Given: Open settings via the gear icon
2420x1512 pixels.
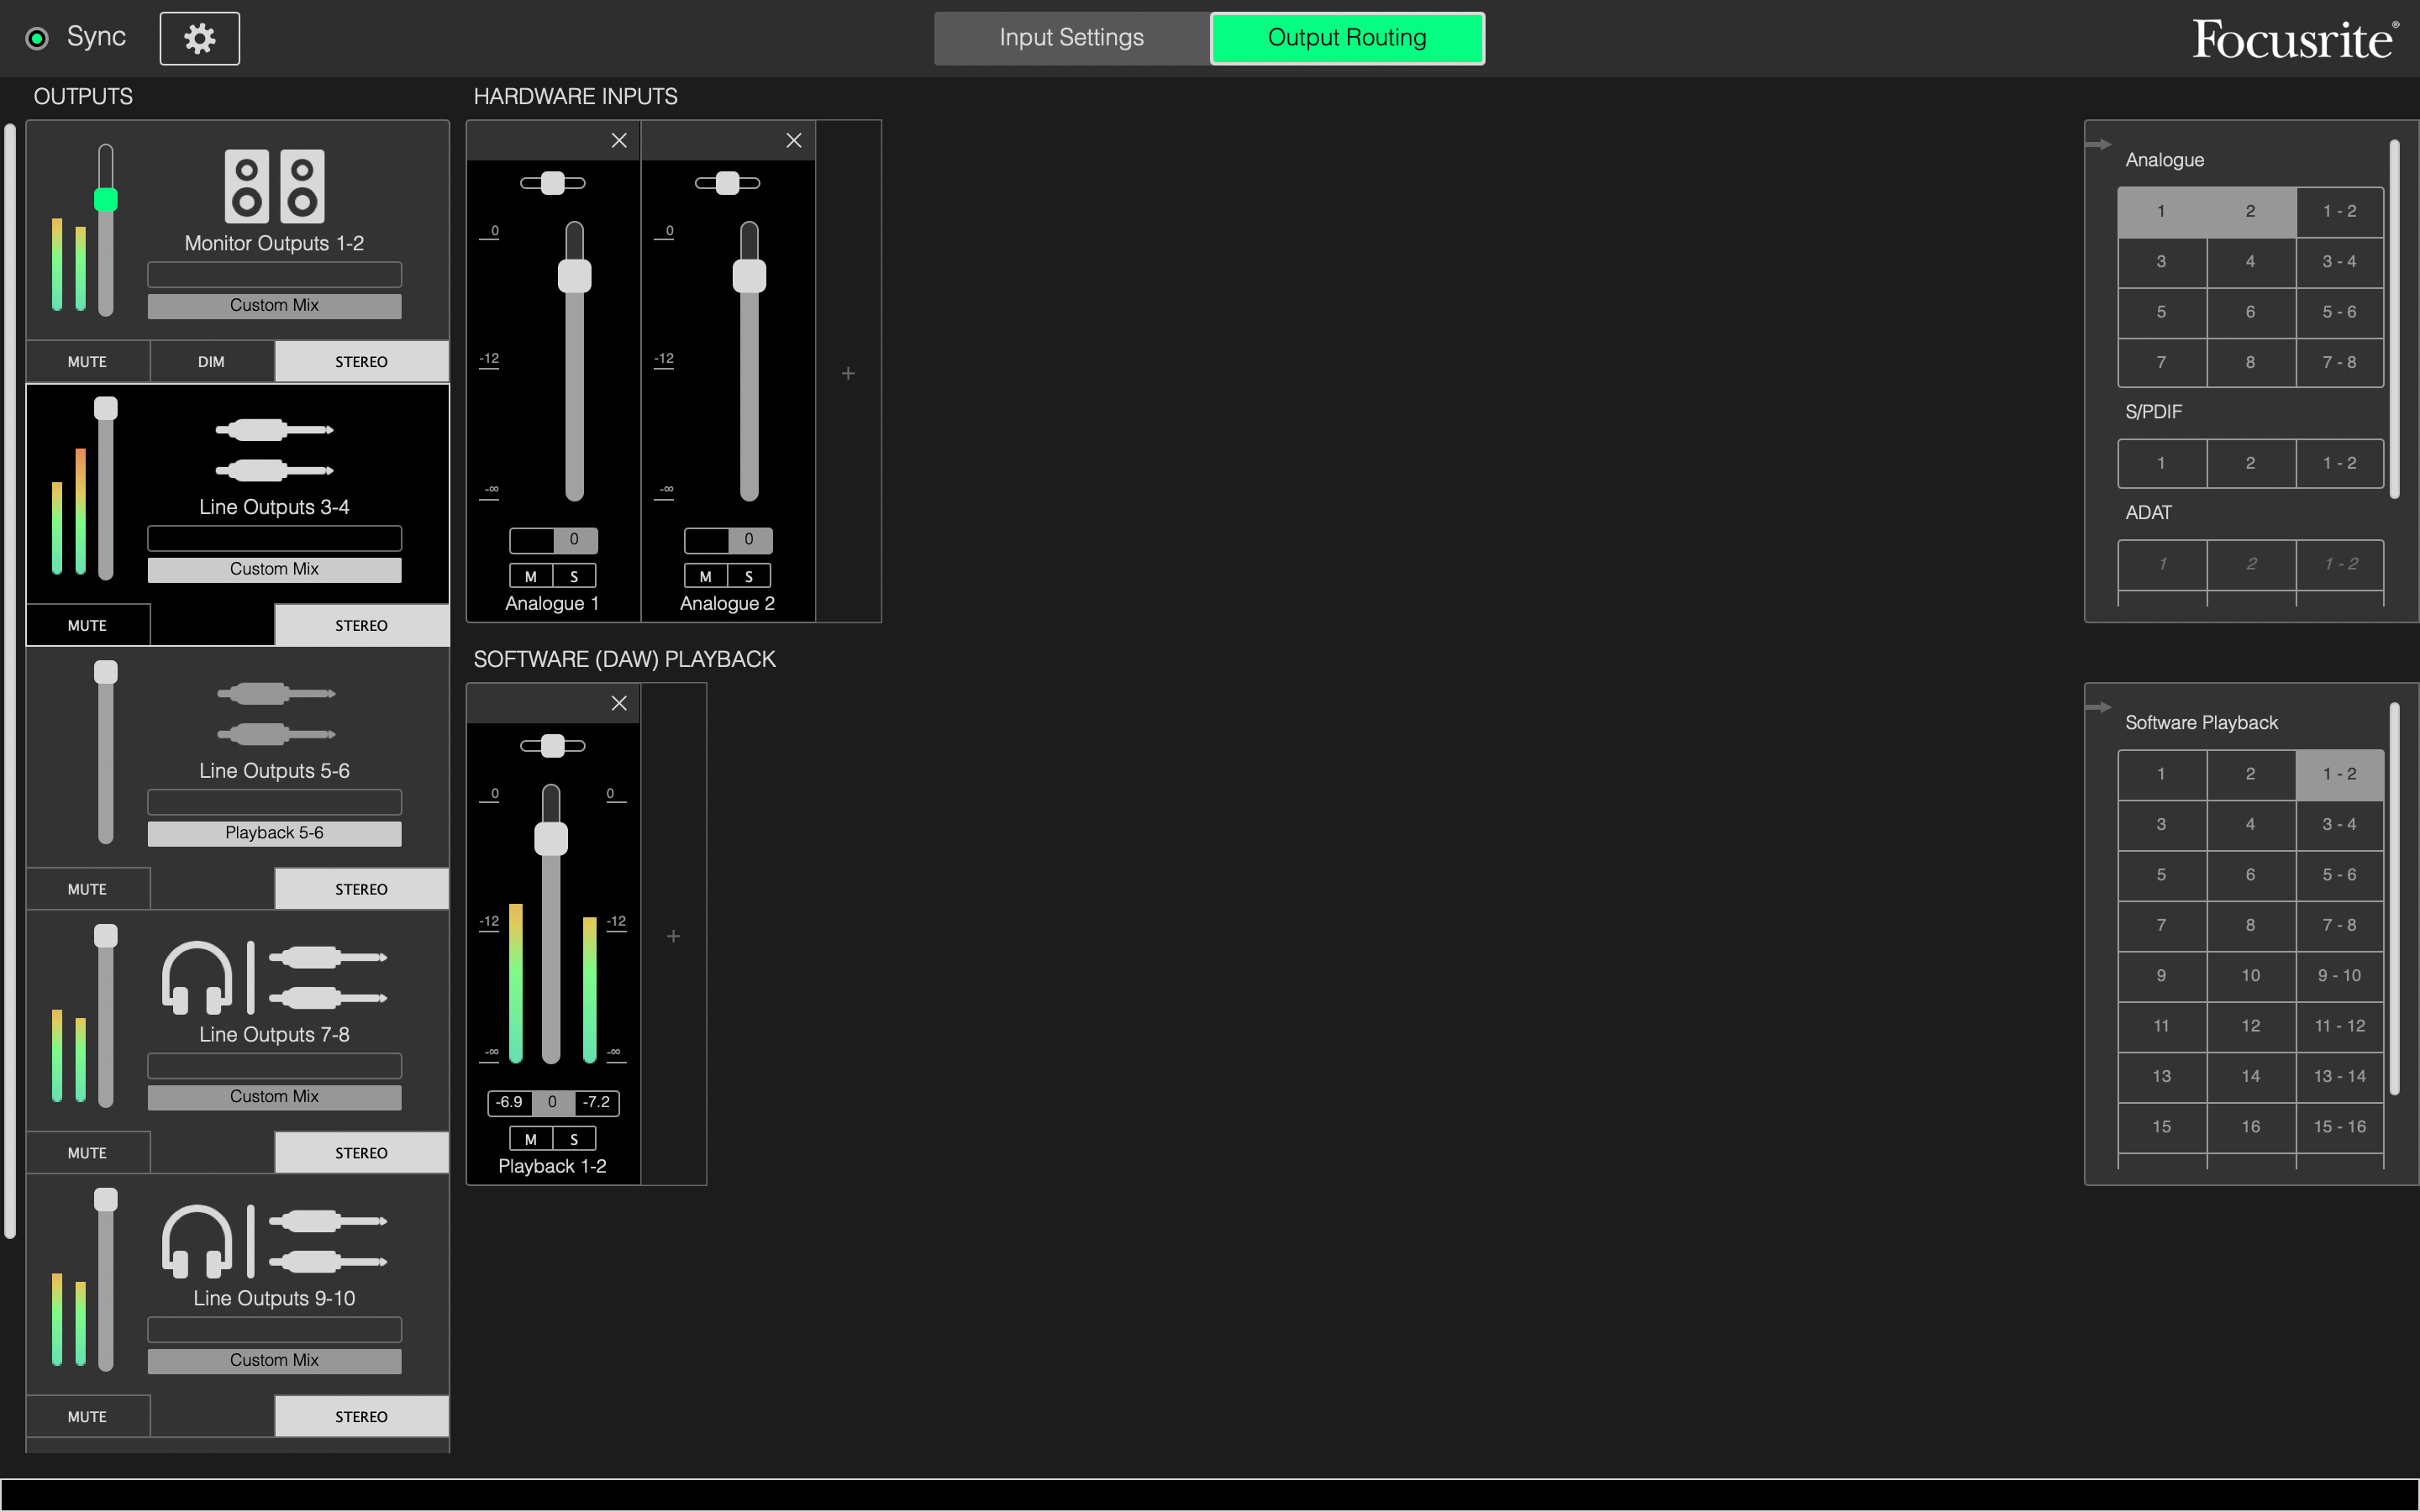Looking at the screenshot, I should (199, 38).
